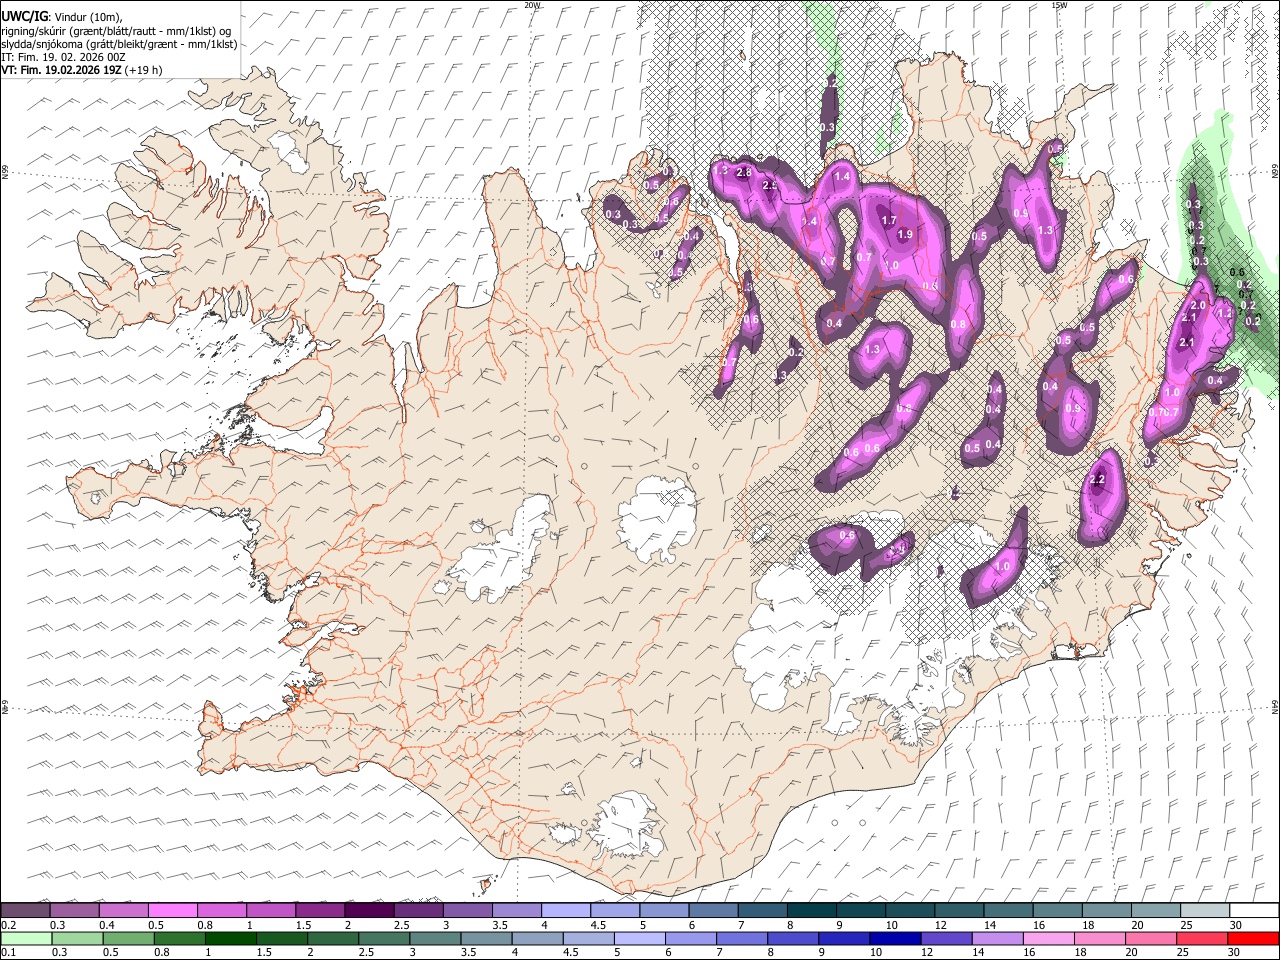
Task: Click the '15W' longitude label
Action: 1059,5
